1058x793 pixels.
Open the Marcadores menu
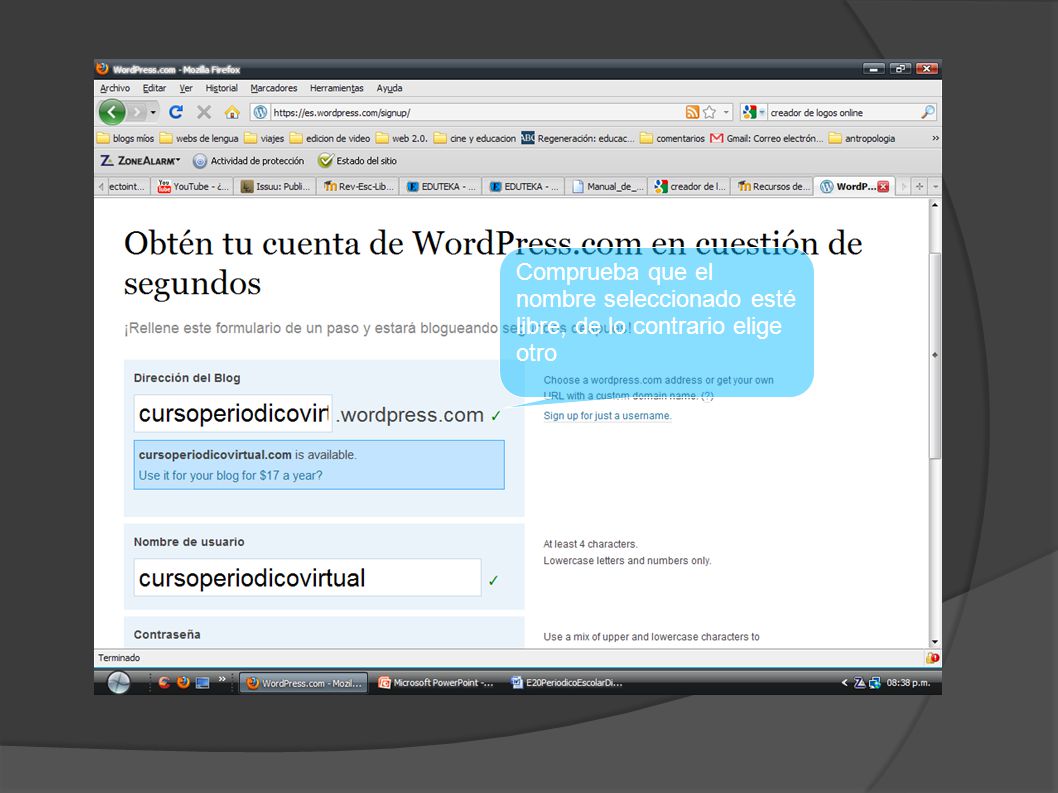(x=273, y=88)
